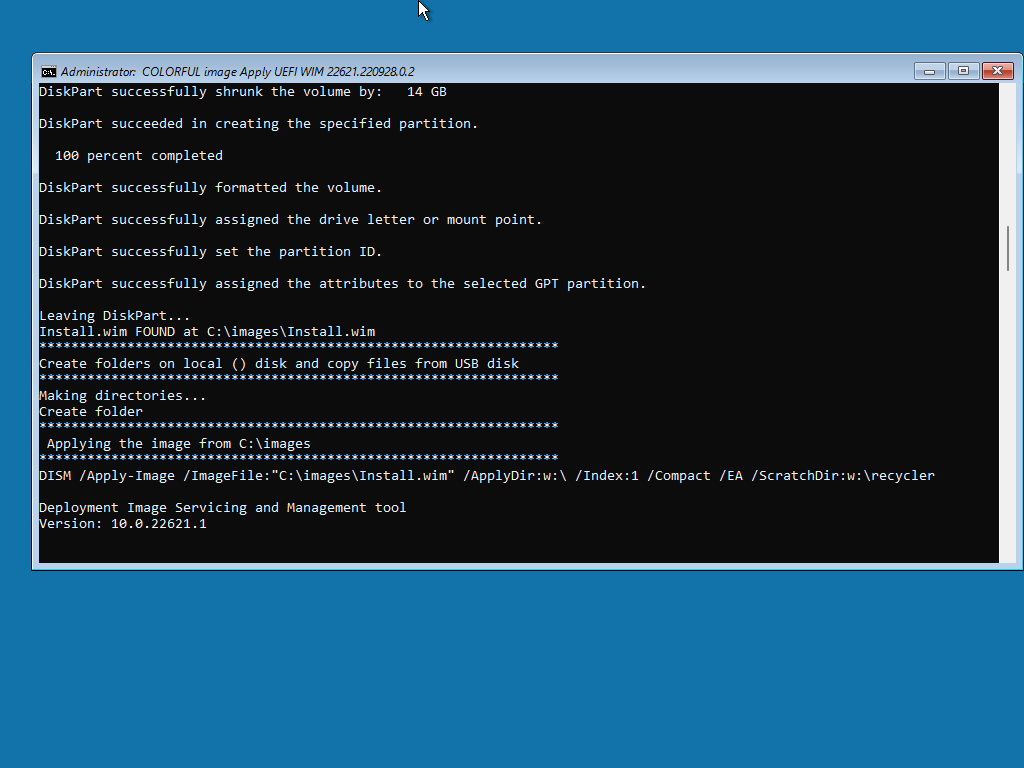This screenshot has height=768, width=1024.
Task: Click 'DiskPart successfully shrunk the volume by' line
Action: tap(243, 92)
